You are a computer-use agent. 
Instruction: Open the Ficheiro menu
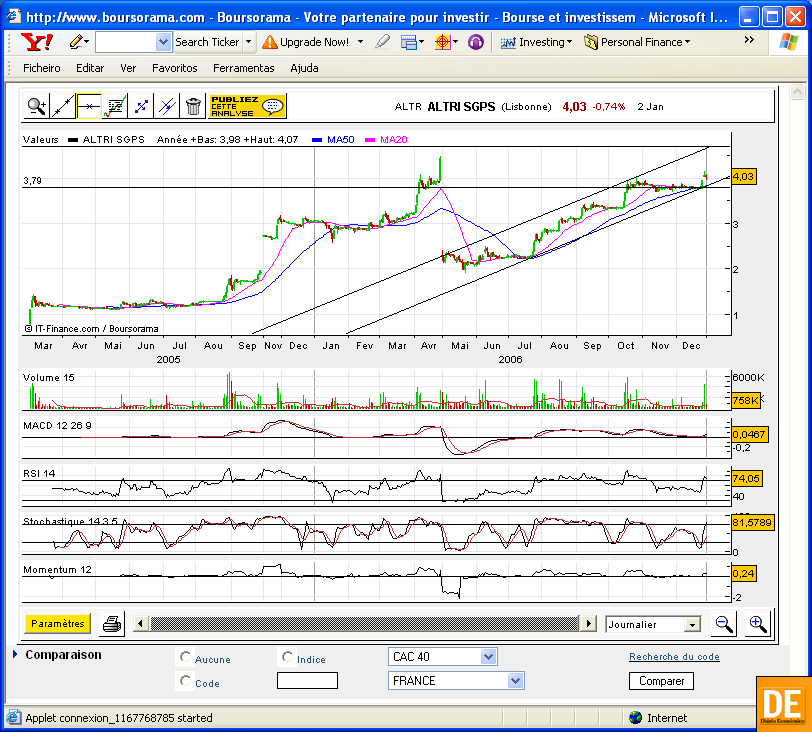[x=41, y=68]
